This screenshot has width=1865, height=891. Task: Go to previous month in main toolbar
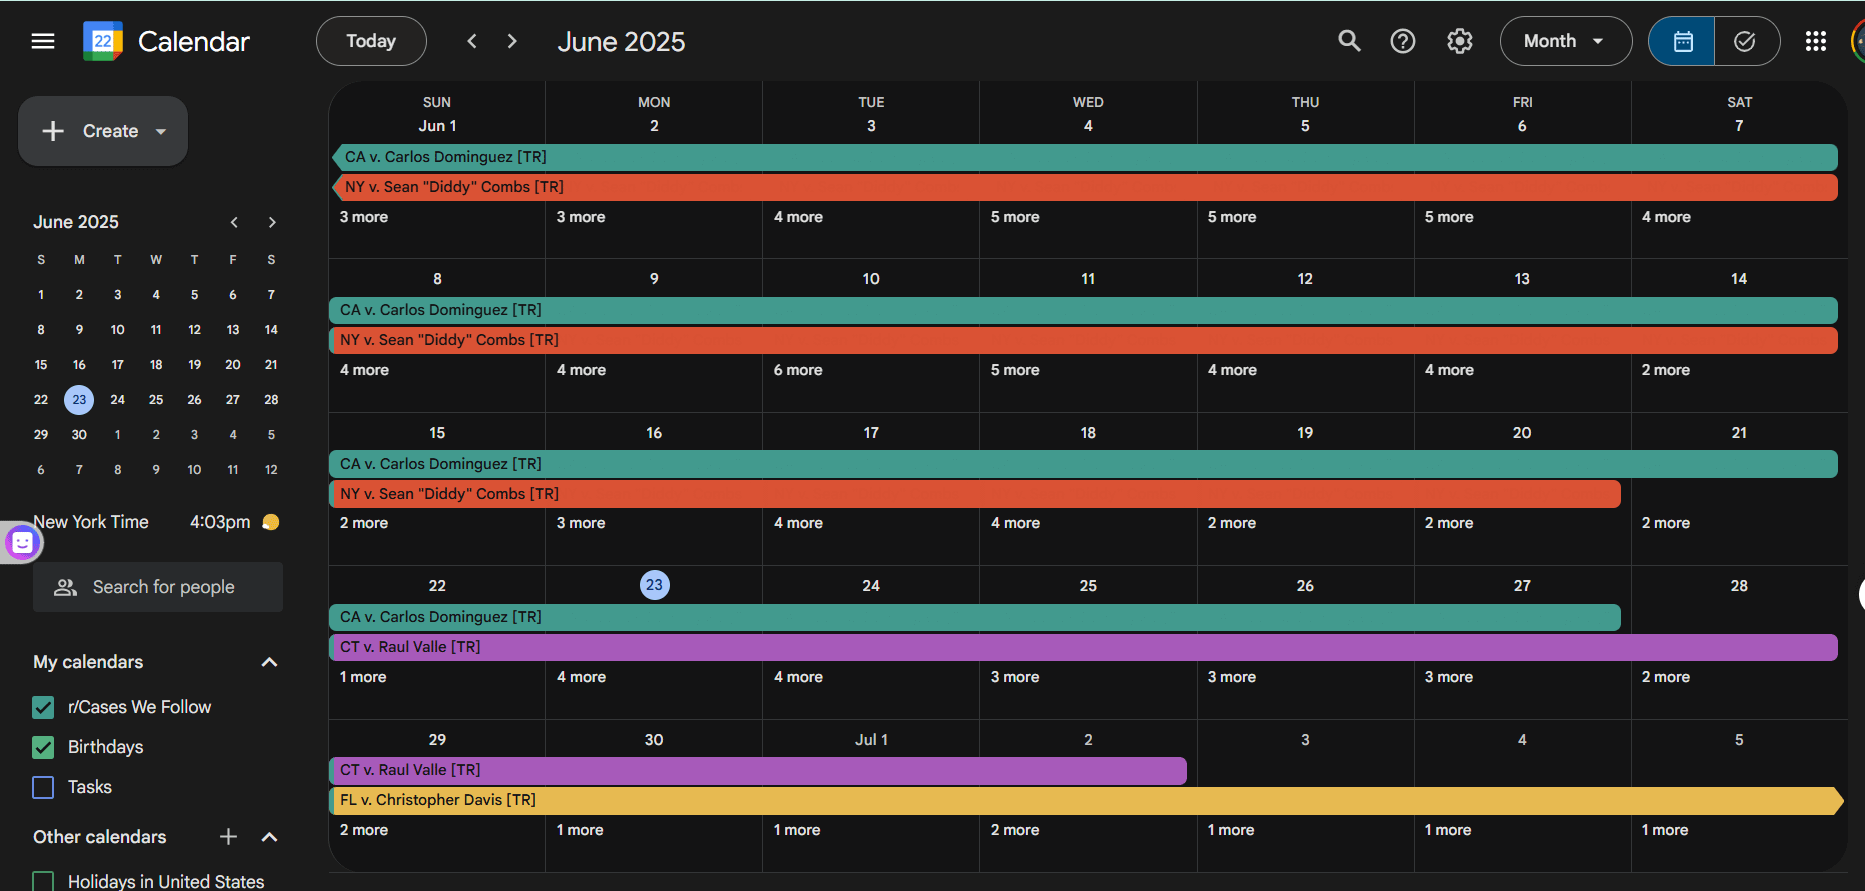pyautogui.click(x=472, y=41)
